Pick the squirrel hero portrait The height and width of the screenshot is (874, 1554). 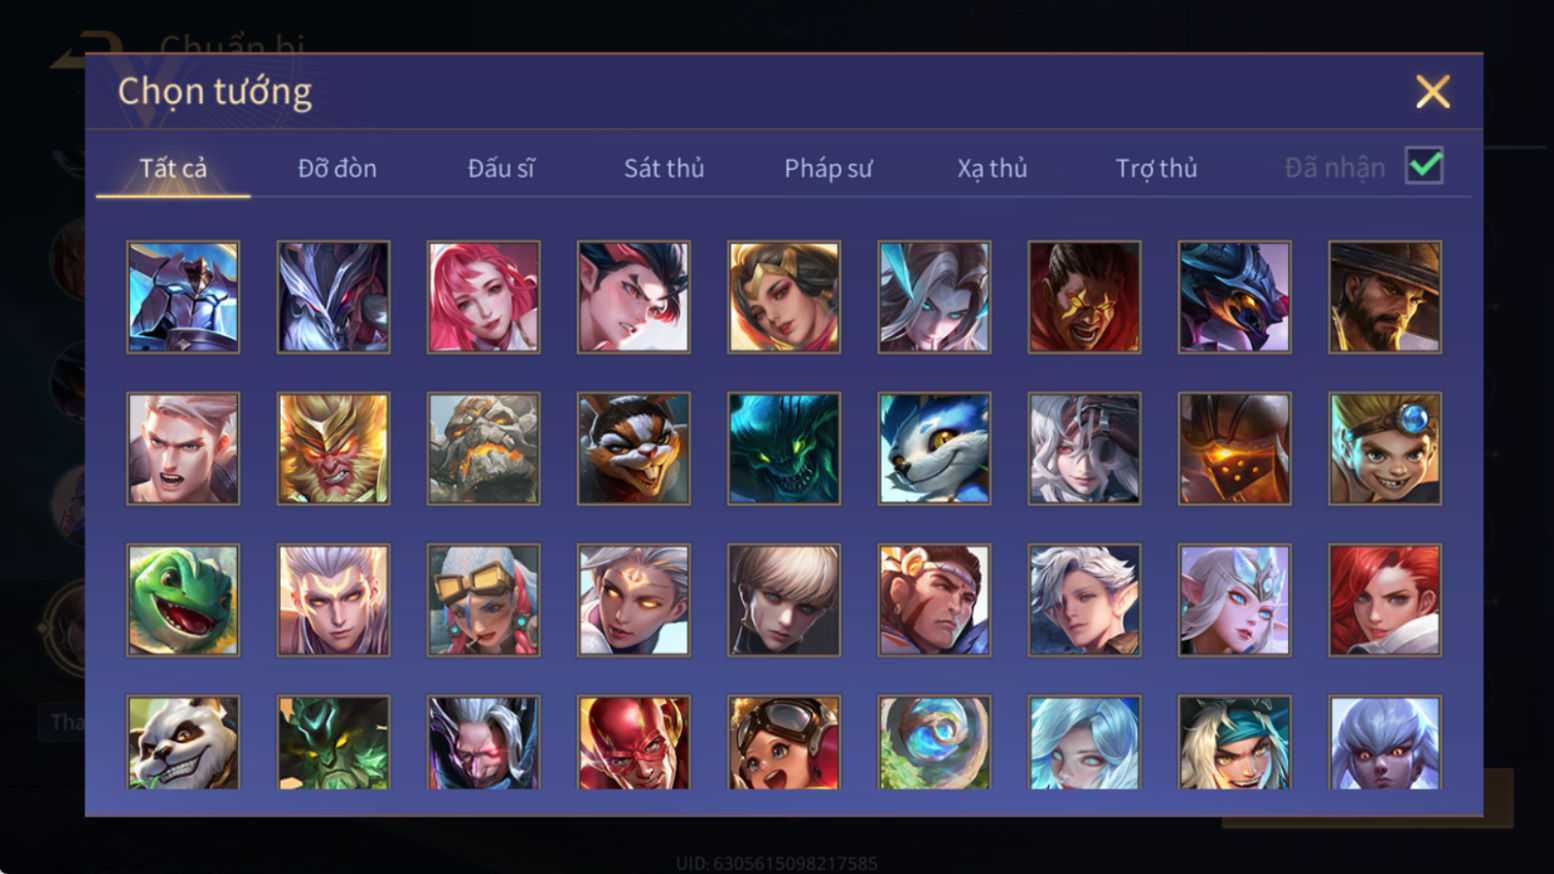pos(633,448)
